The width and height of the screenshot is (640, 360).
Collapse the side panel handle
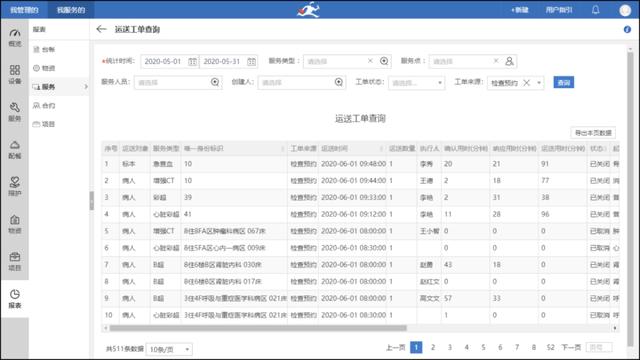point(91,200)
